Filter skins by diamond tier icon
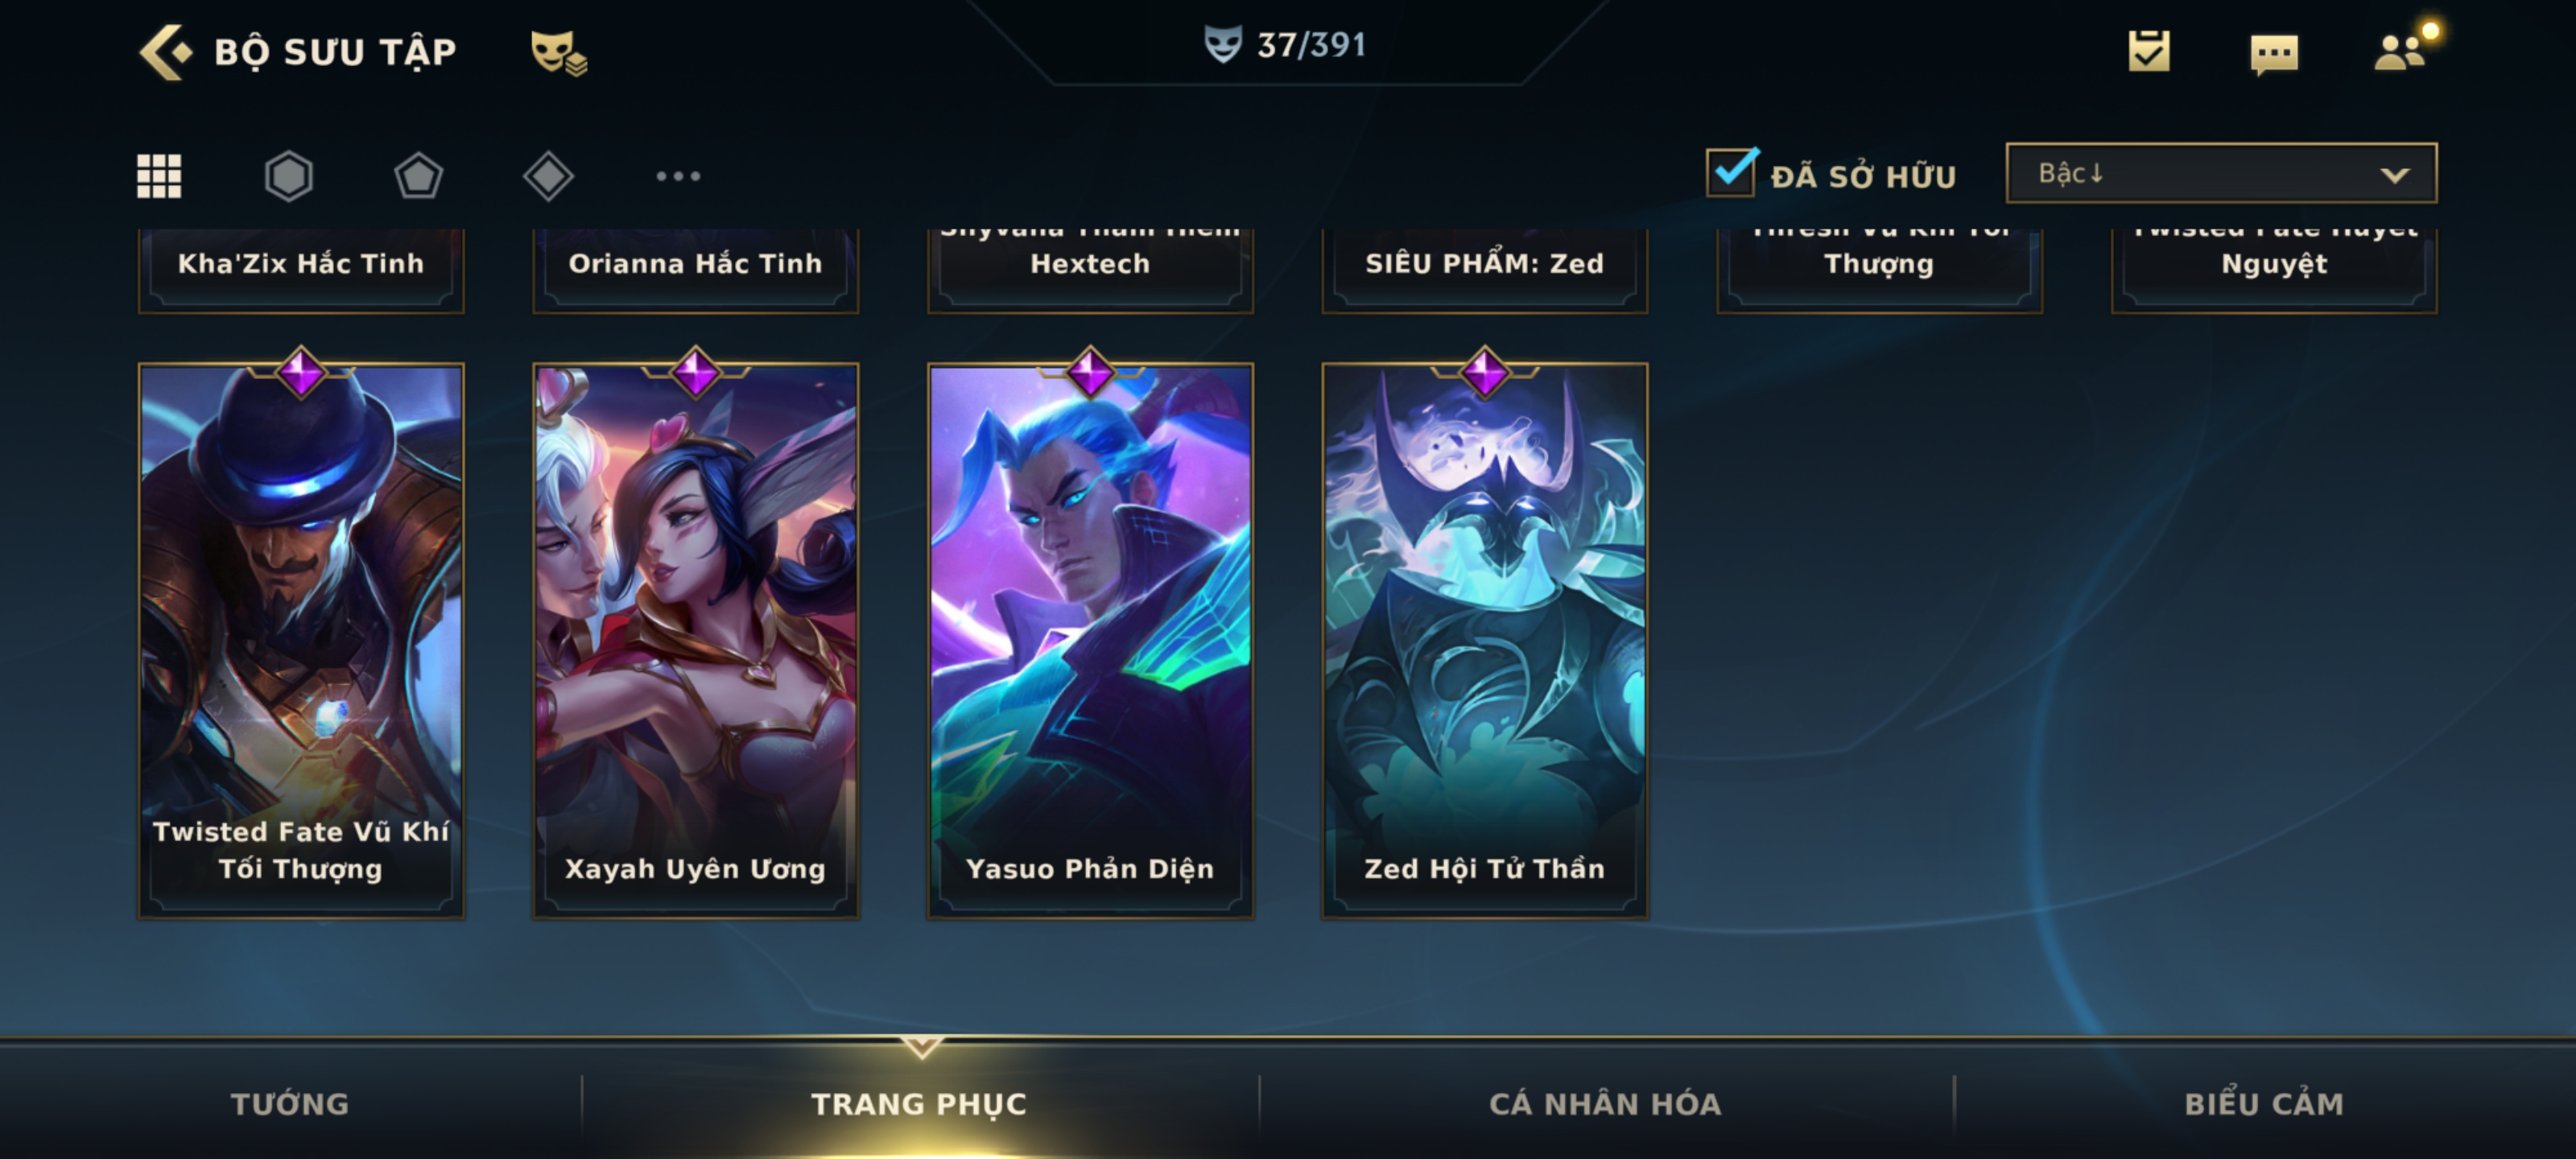Screen dimensions: 2576x1159 (x=548, y=176)
